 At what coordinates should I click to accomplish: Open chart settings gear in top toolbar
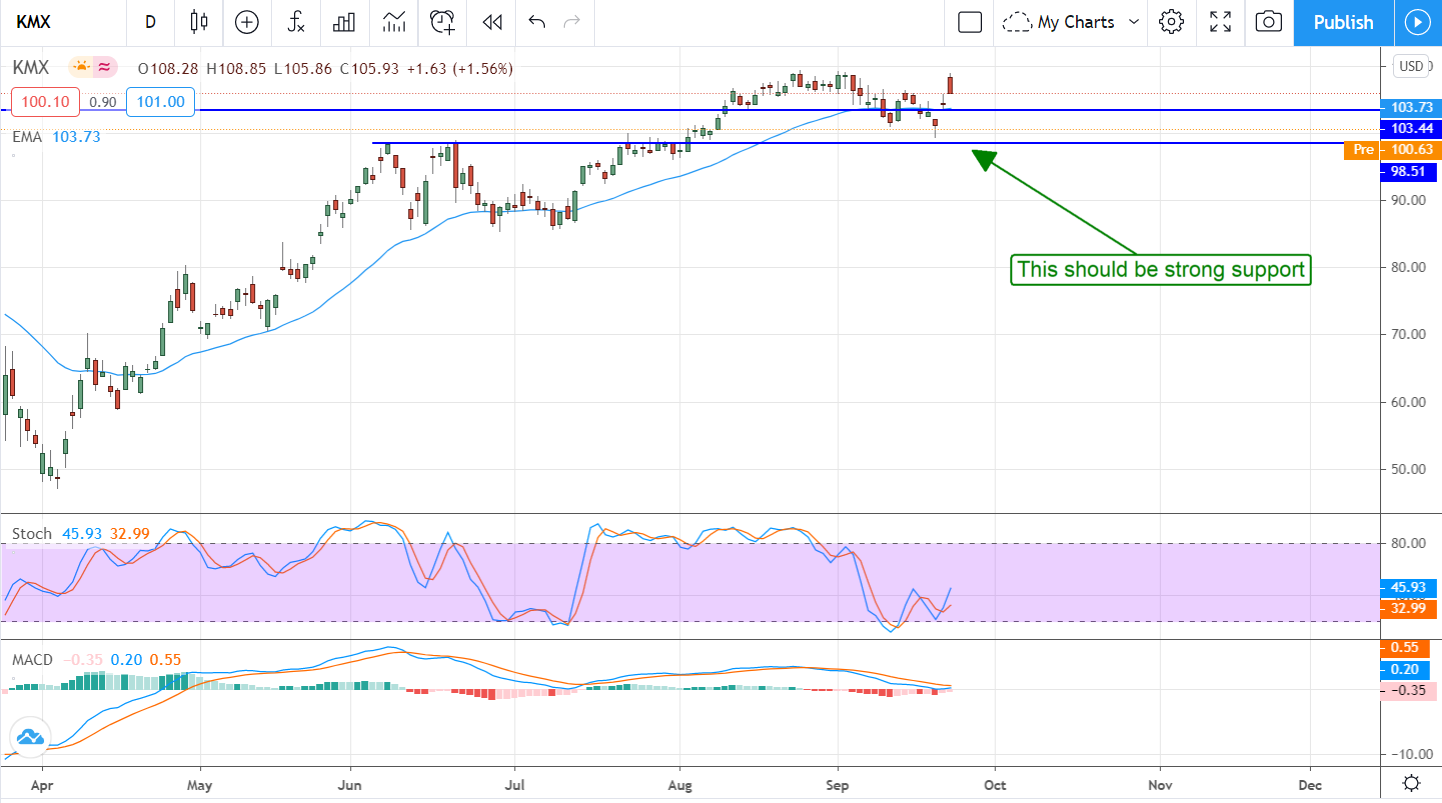(1172, 22)
